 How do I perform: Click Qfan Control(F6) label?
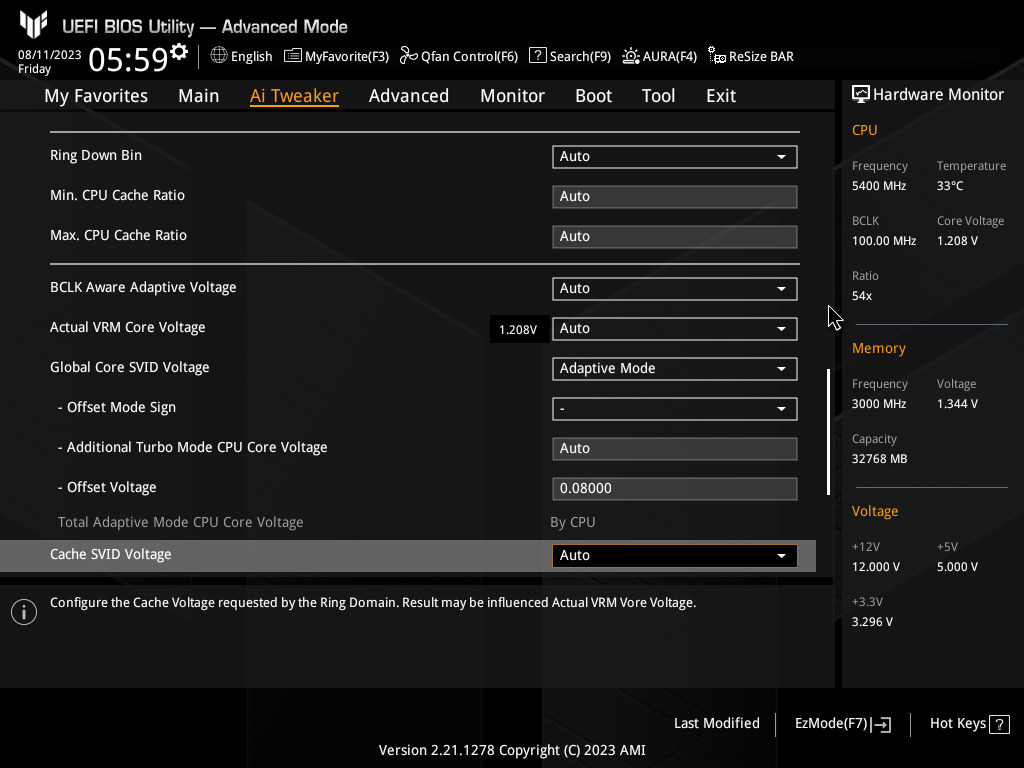(469, 57)
